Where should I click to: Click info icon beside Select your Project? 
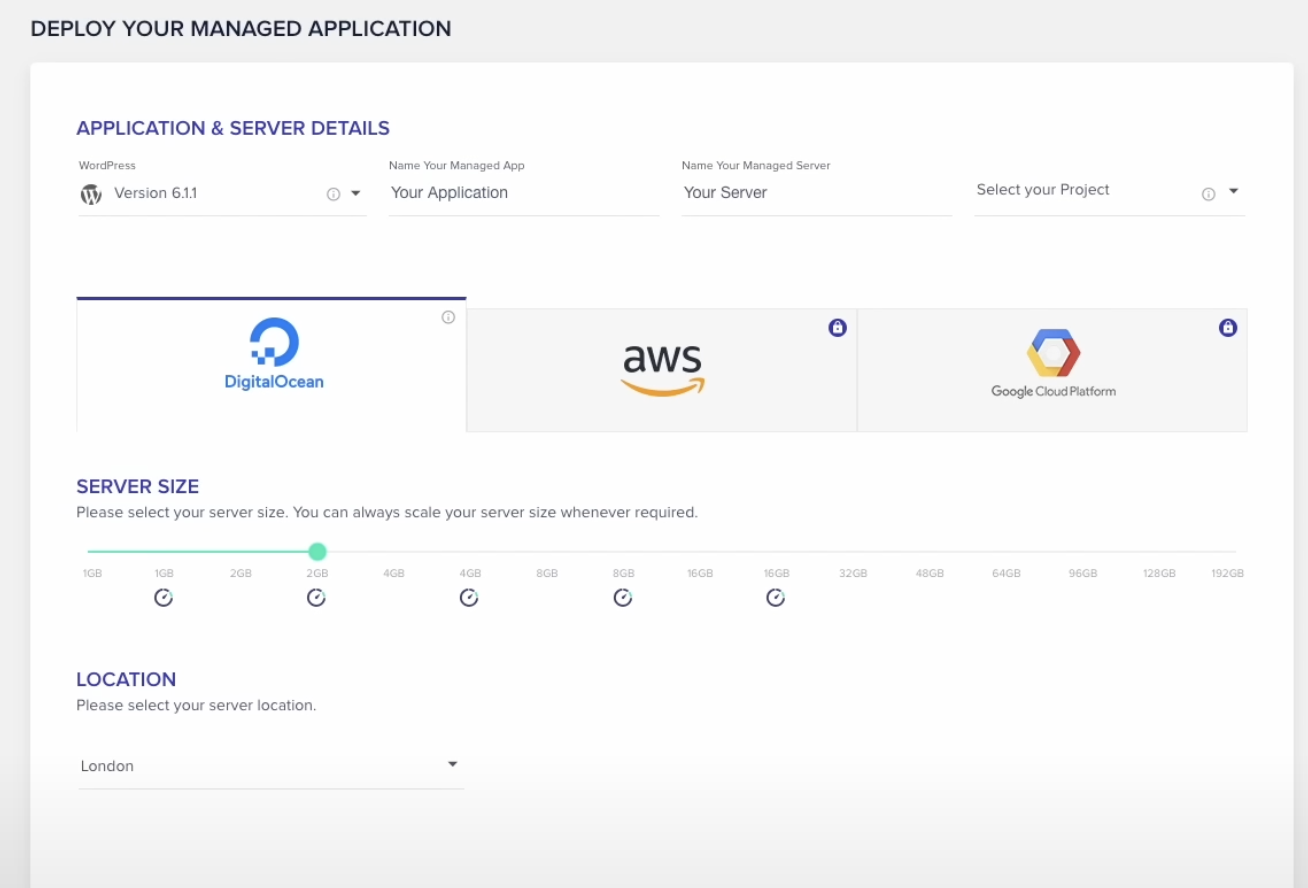point(1208,194)
